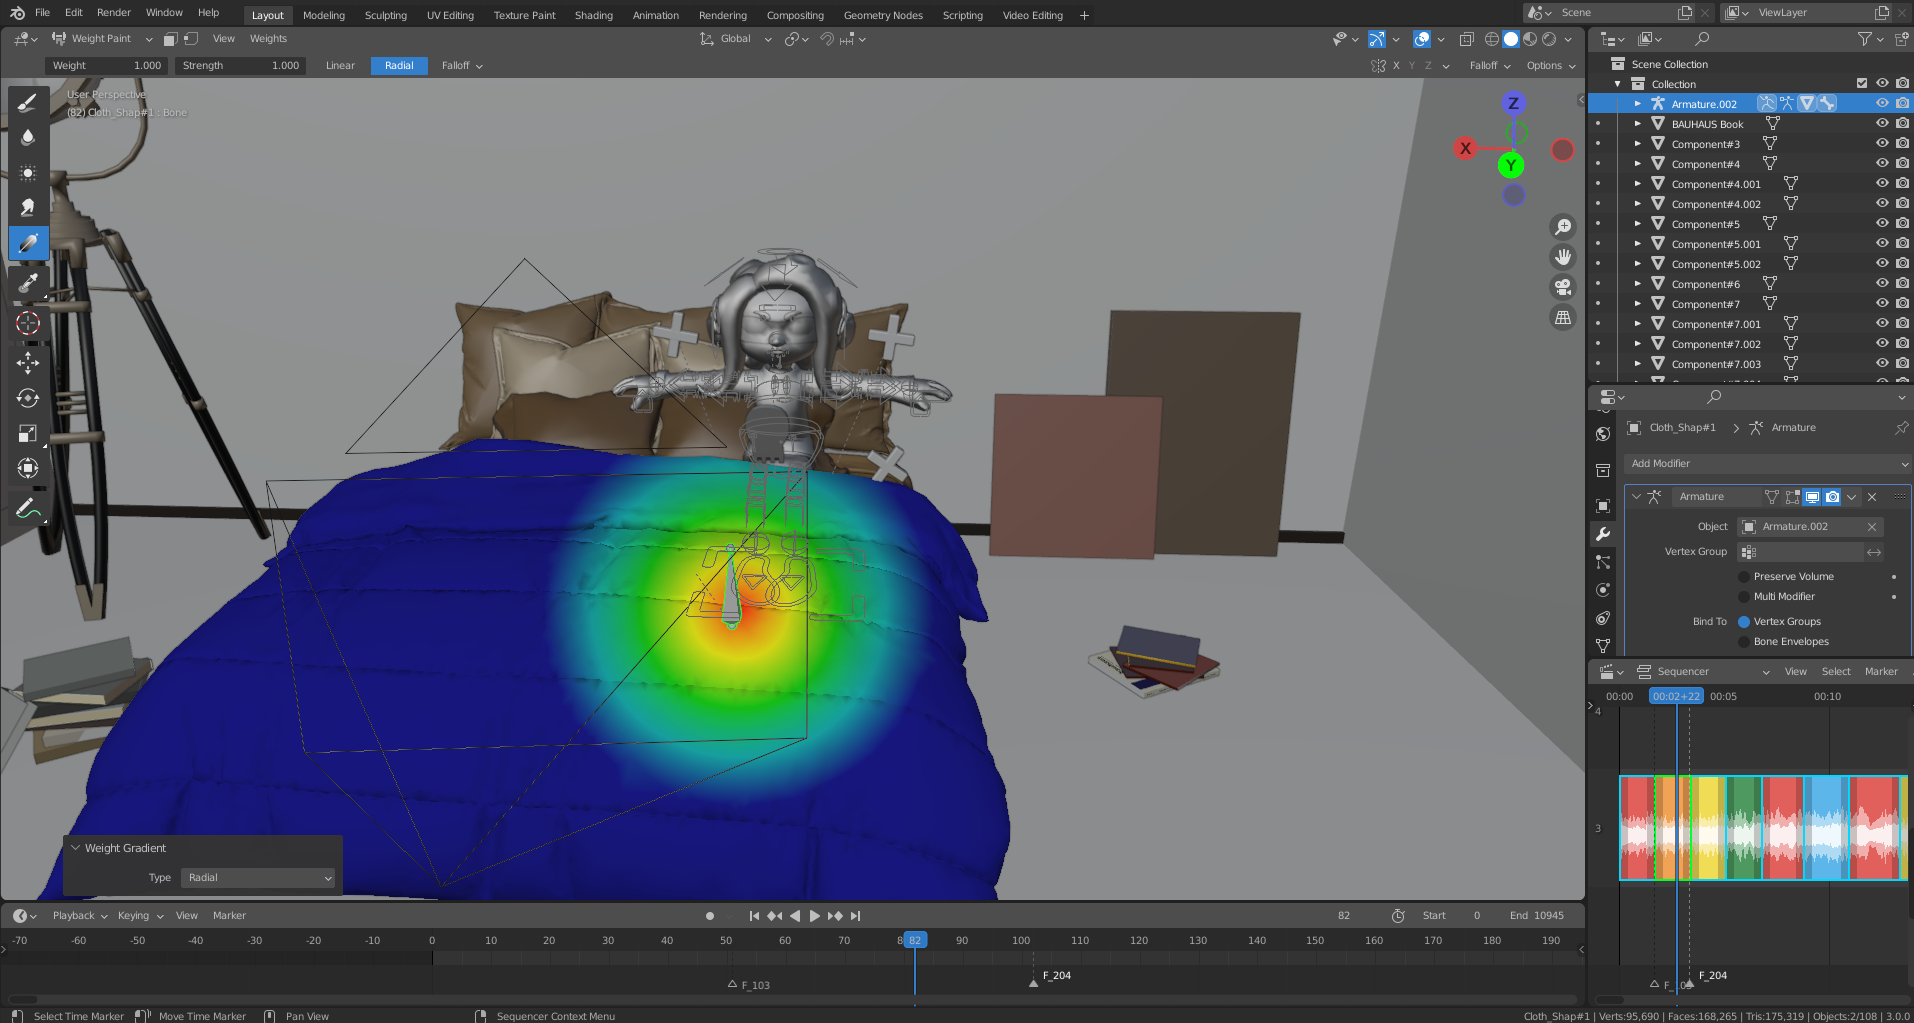This screenshot has width=1914, height=1023.
Task: Enable Bone Envelopes binding
Action: click(x=1744, y=642)
